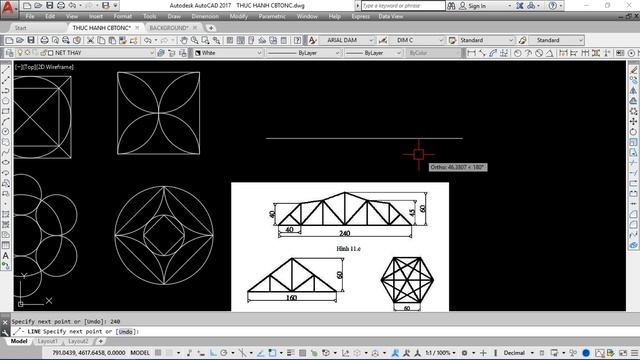Click the New drawing icon in Standard toolbar

[9, 40]
